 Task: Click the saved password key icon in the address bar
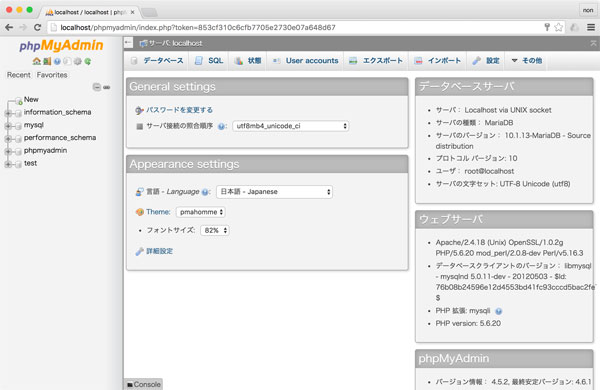547,27
